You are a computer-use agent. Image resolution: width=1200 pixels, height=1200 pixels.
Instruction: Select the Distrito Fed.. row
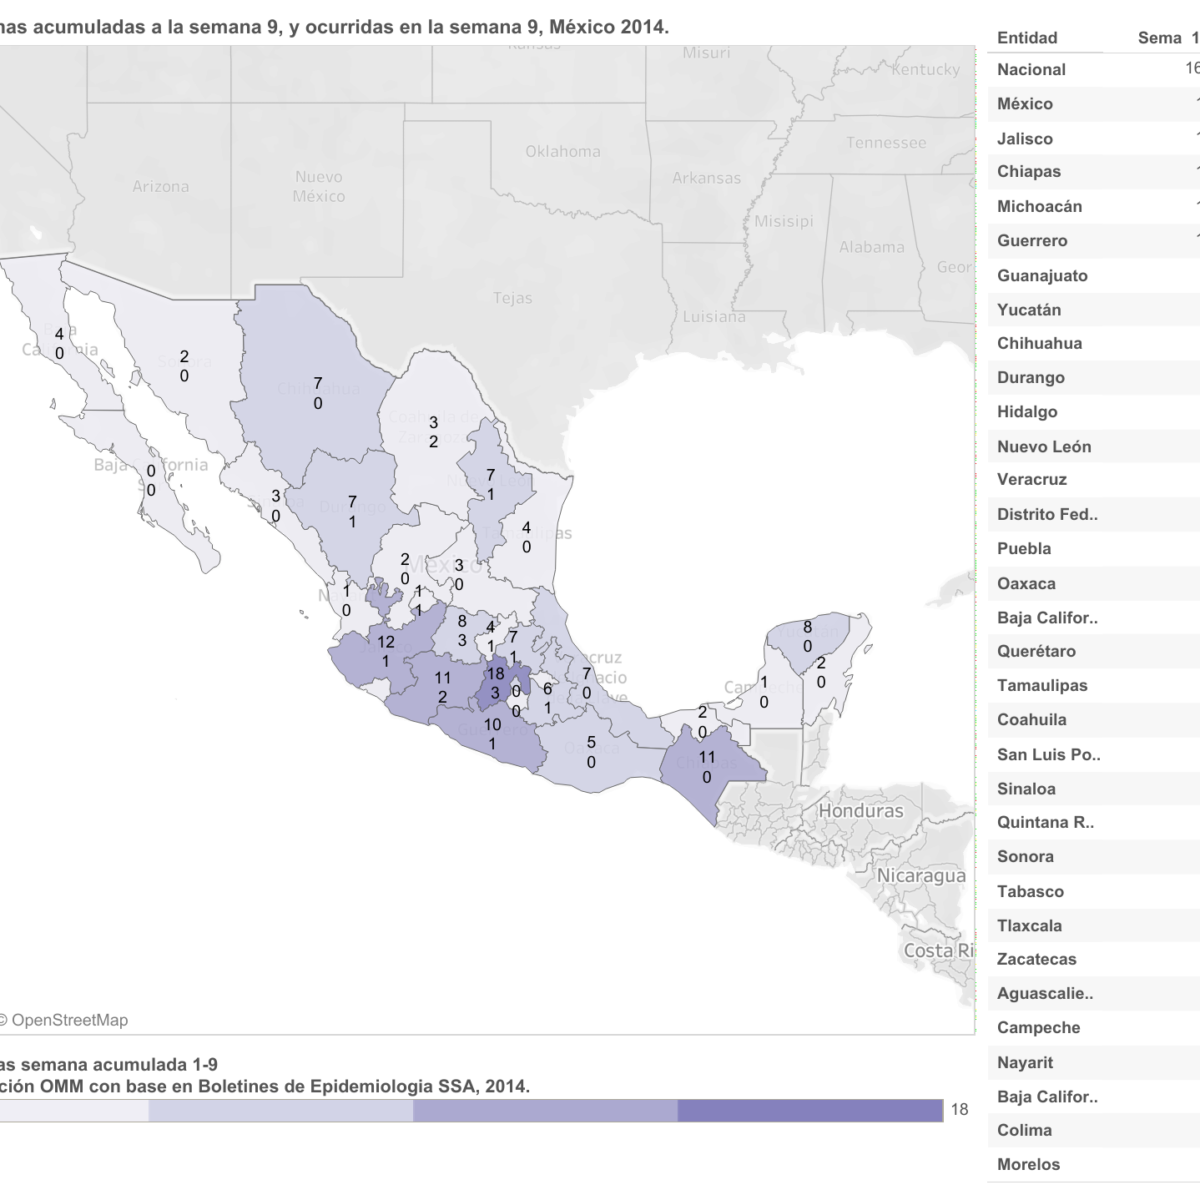pyautogui.click(x=1047, y=515)
